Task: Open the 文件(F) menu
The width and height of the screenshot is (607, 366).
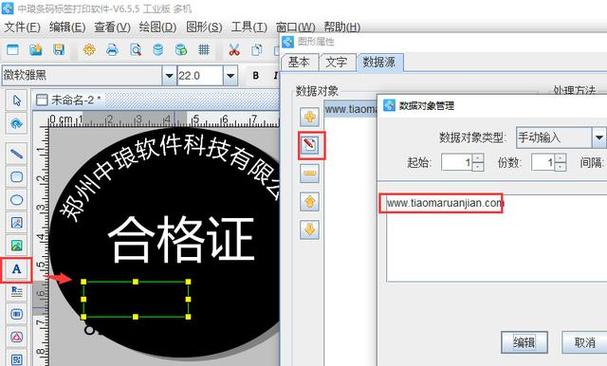Action: [22, 27]
